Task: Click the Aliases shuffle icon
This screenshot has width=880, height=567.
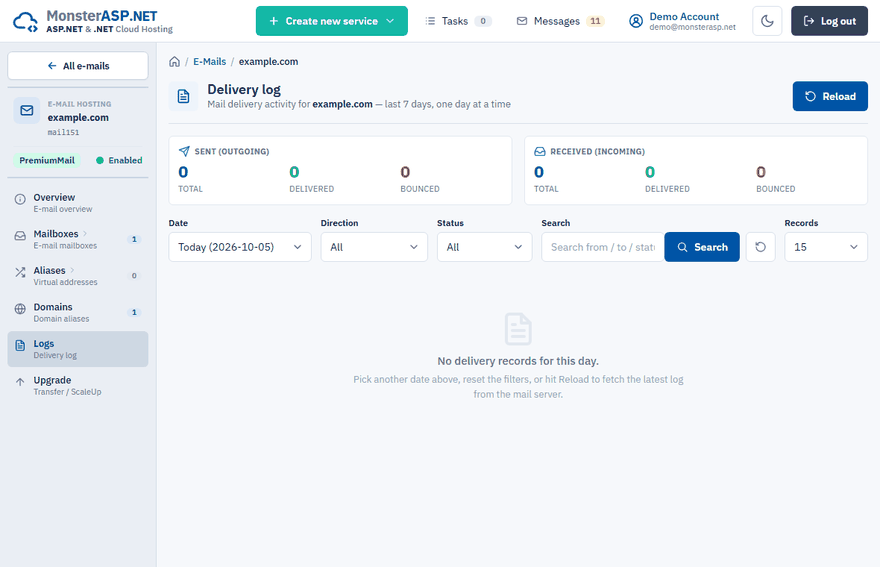Action: click(20, 272)
